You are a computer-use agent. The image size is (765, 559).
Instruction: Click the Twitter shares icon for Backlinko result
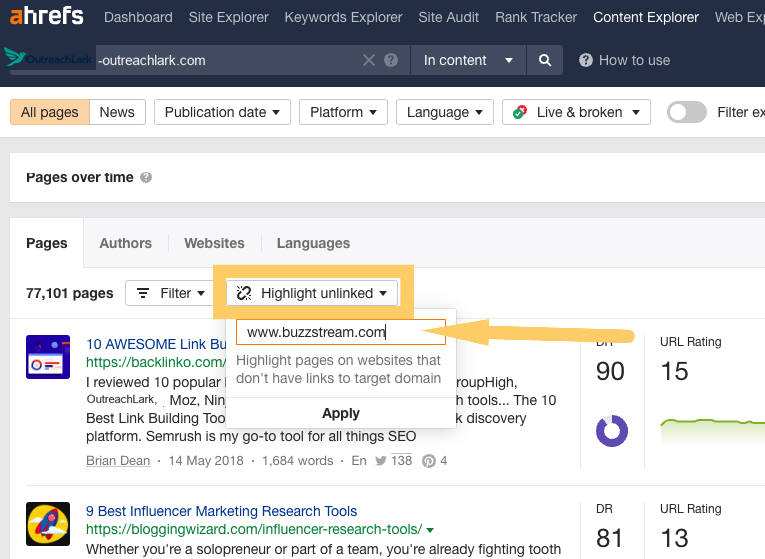(381, 460)
